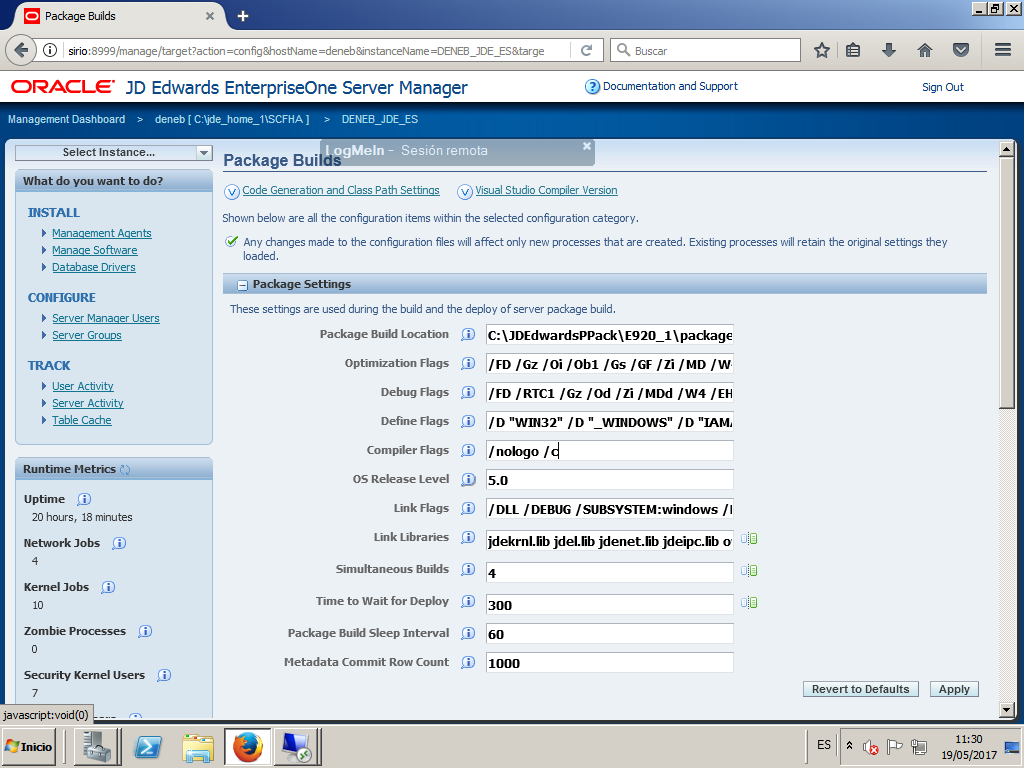Open Firefox bookmarks list icon
The height and width of the screenshot is (768, 1024).
tap(853, 50)
